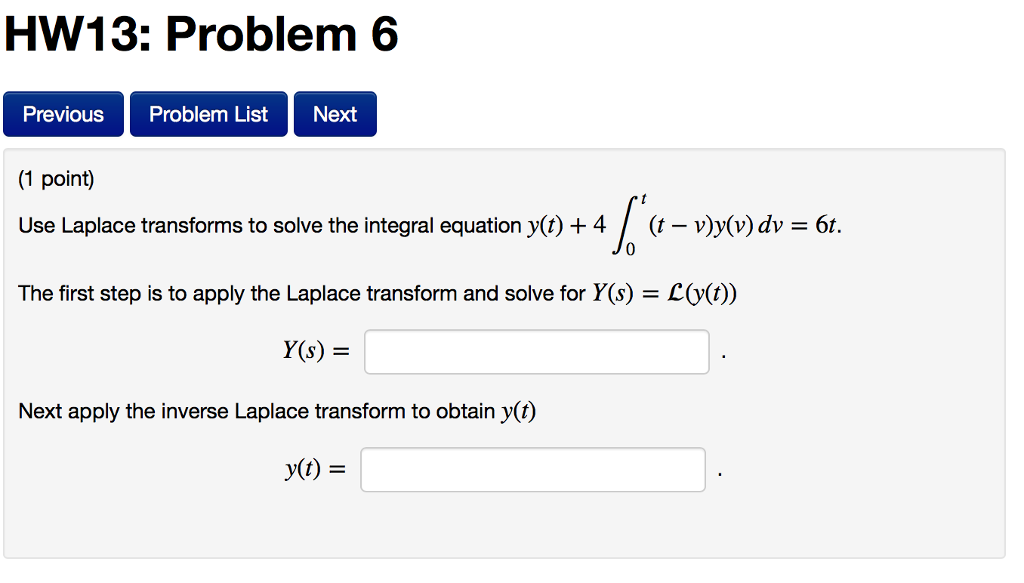The image size is (1024, 583).
Task: Click the y(t) = label beside second box
Action: click(x=315, y=469)
